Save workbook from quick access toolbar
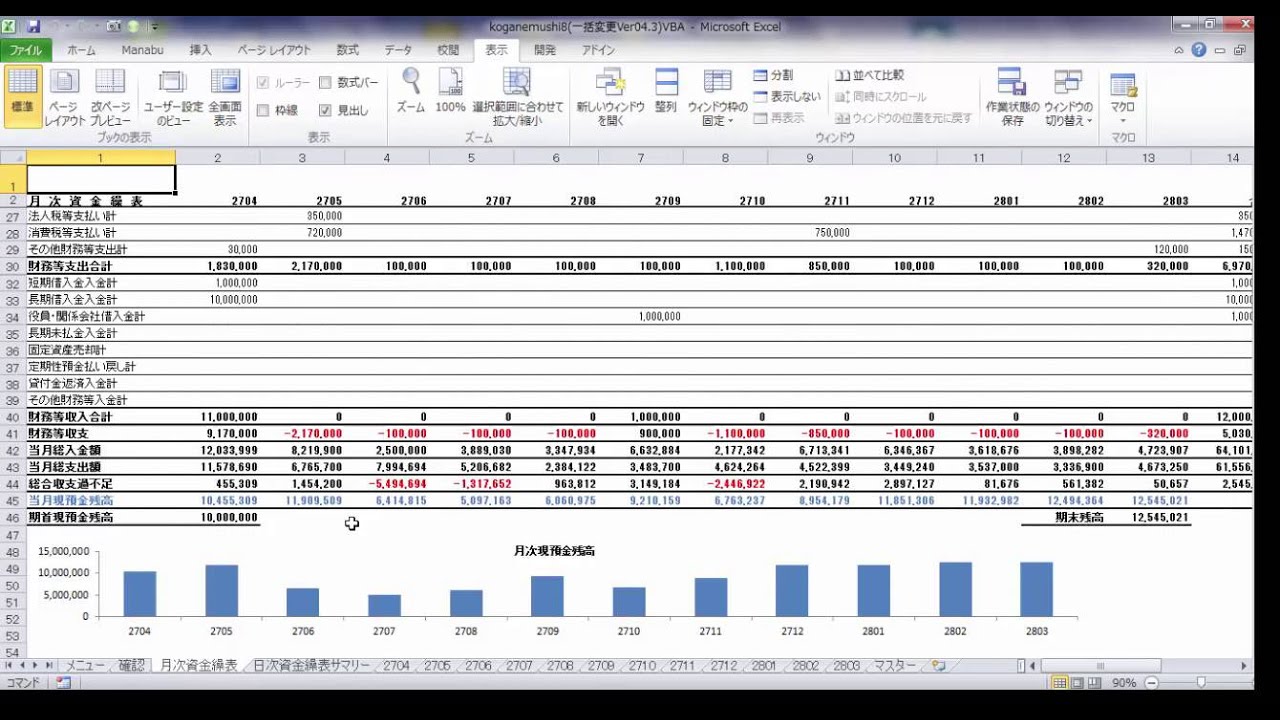 click(x=33, y=26)
